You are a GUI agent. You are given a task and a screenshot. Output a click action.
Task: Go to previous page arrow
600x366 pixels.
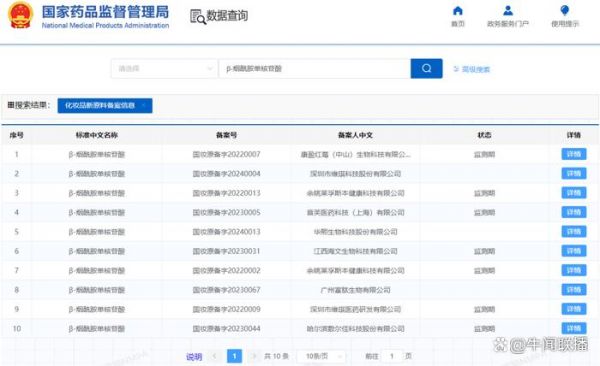click(215, 356)
